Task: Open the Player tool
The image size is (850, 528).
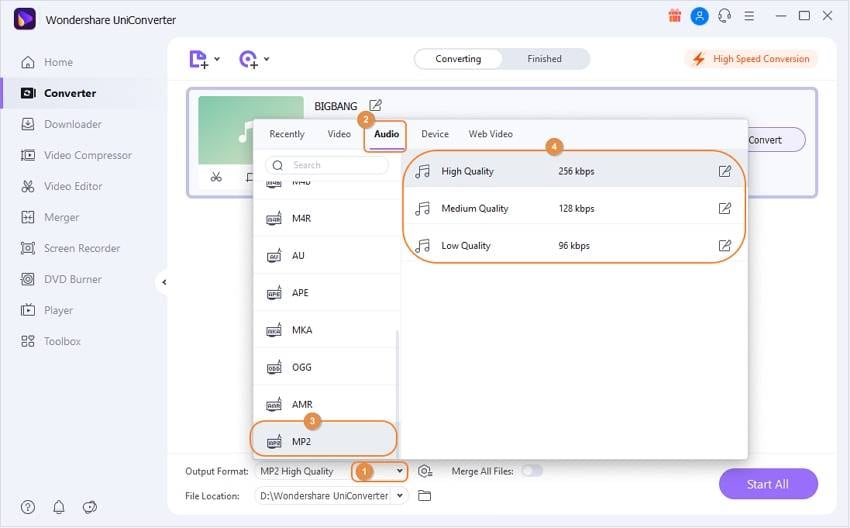Action: click(47, 310)
